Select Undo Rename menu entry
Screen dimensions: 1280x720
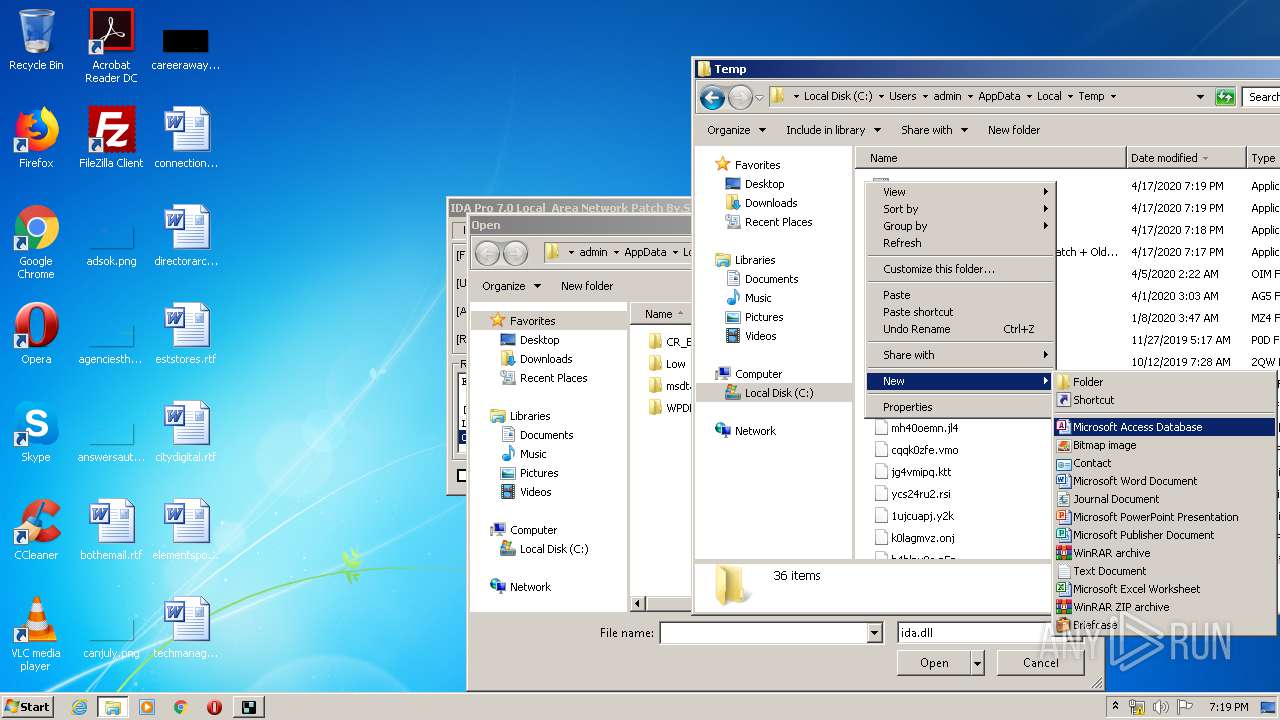(x=960, y=329)
